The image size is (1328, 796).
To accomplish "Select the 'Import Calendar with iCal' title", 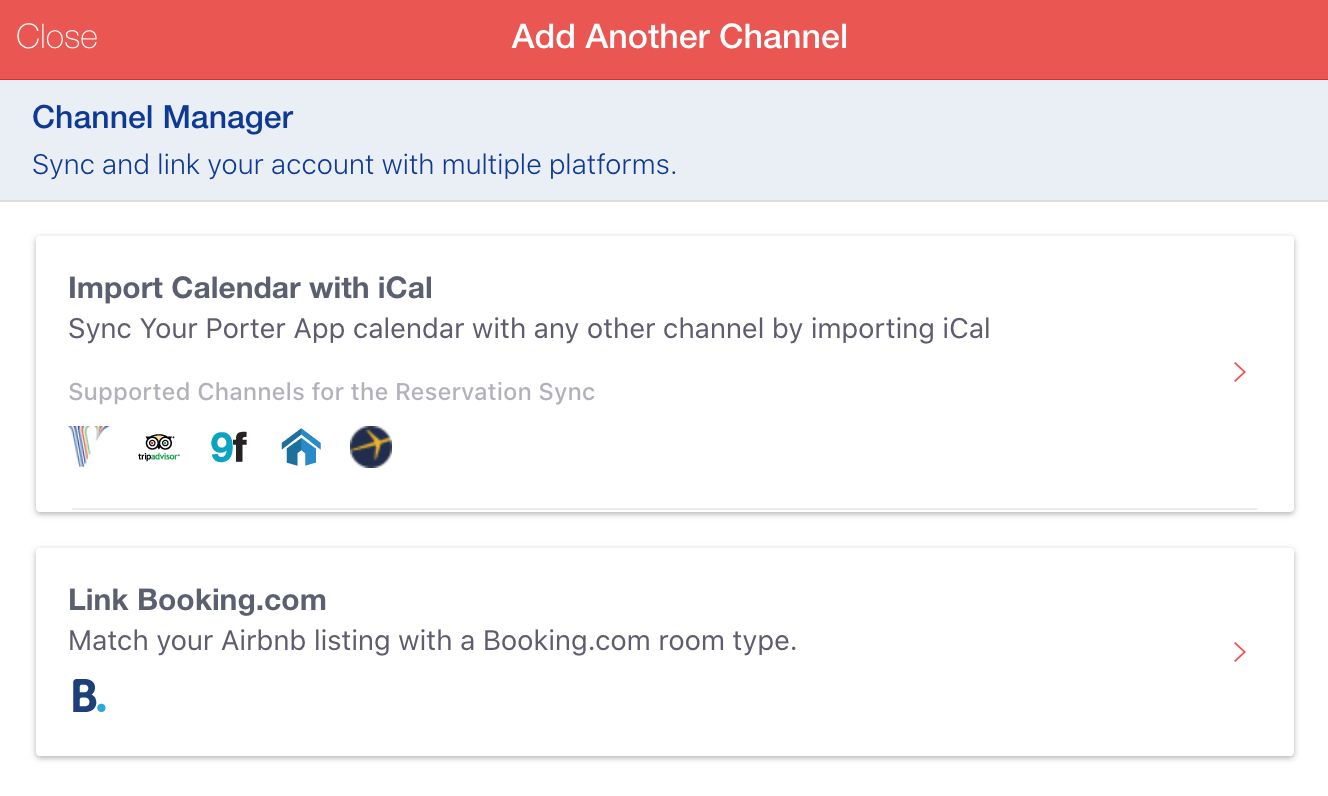I will [250, 288].
